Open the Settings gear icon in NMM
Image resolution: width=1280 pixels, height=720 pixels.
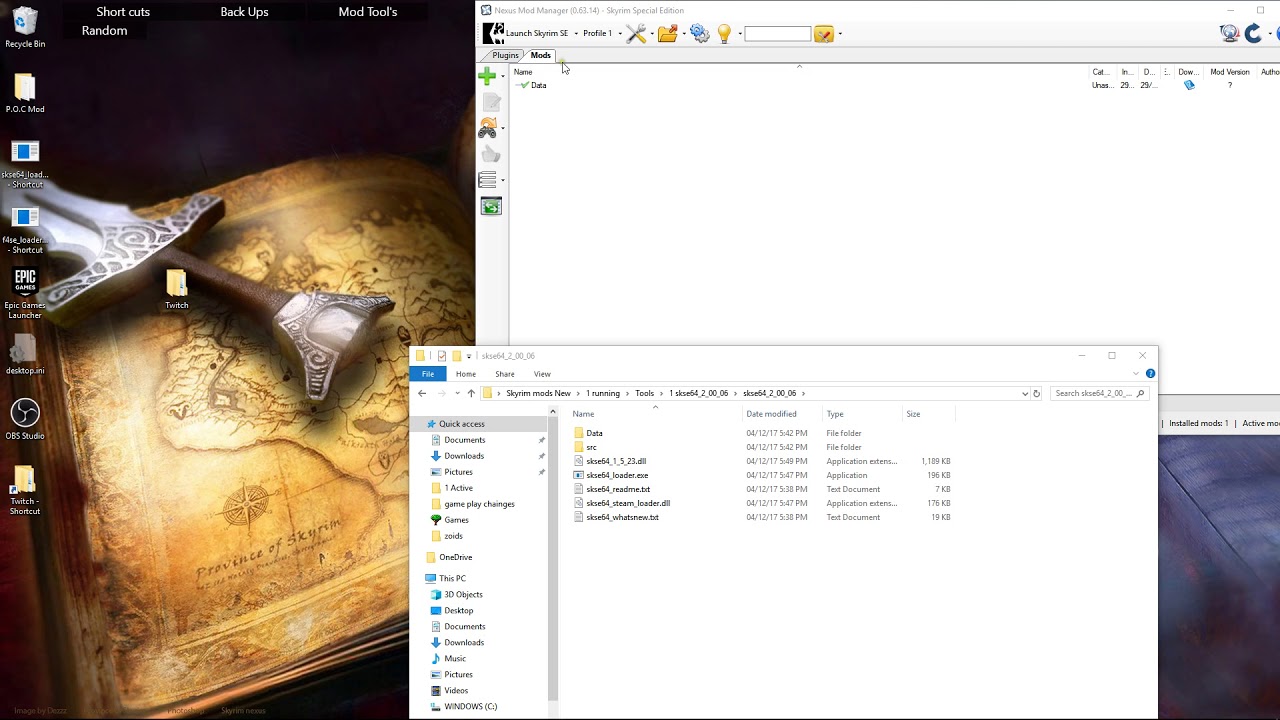point(700,34)
